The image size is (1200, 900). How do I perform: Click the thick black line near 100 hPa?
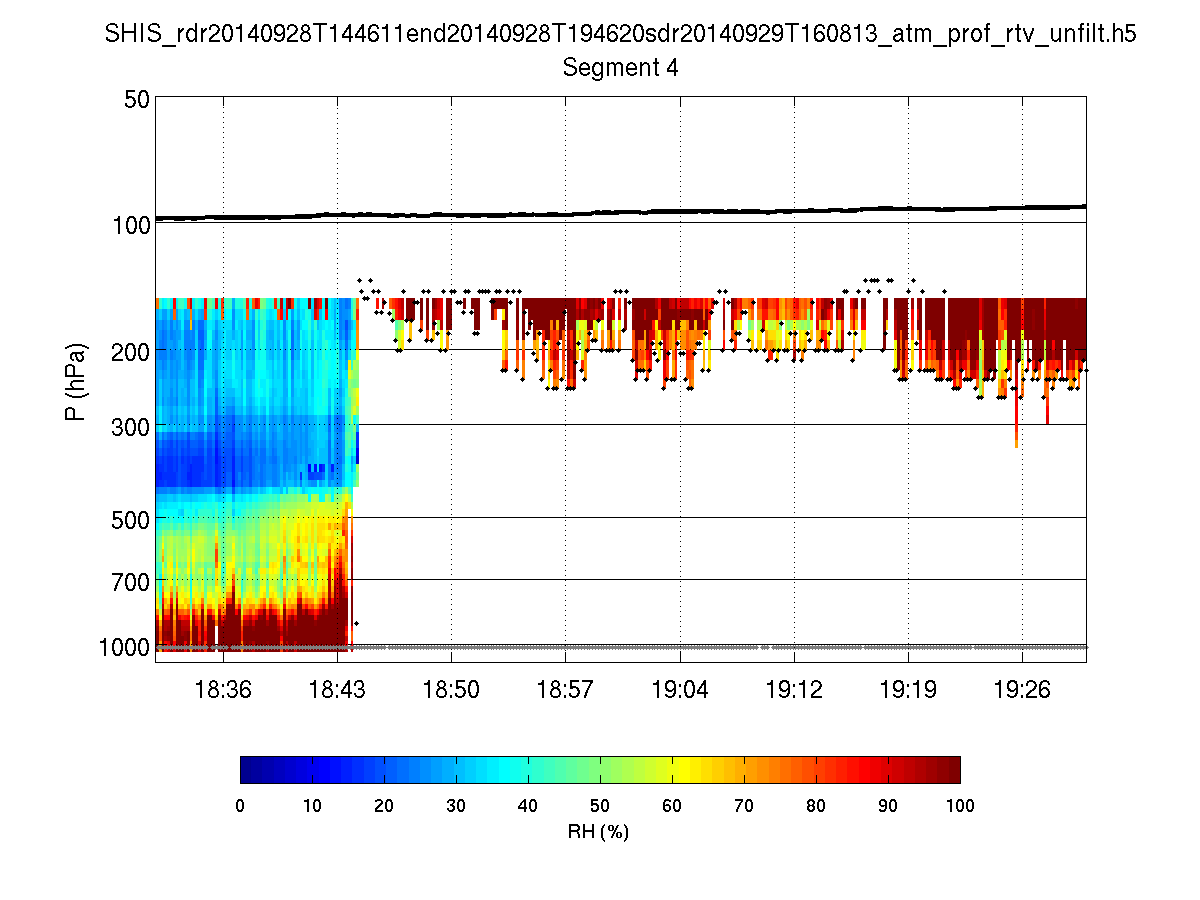coord(620,213)
